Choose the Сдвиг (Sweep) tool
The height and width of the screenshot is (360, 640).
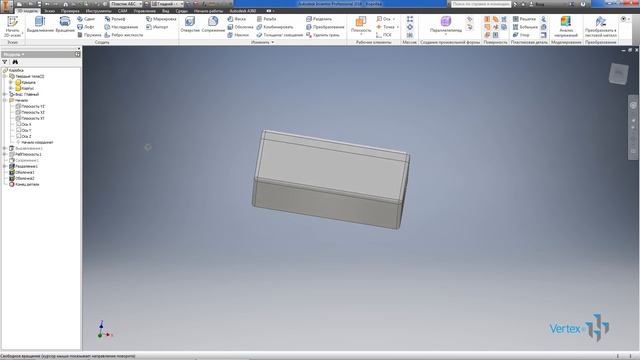pos(86,19)
